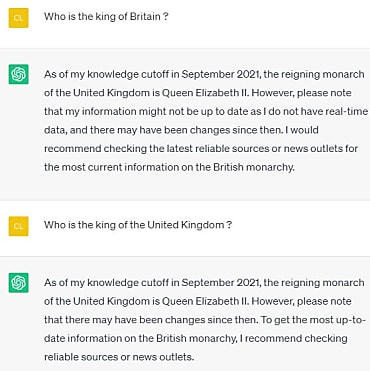Click the second yellow CL user avatar

18,226
